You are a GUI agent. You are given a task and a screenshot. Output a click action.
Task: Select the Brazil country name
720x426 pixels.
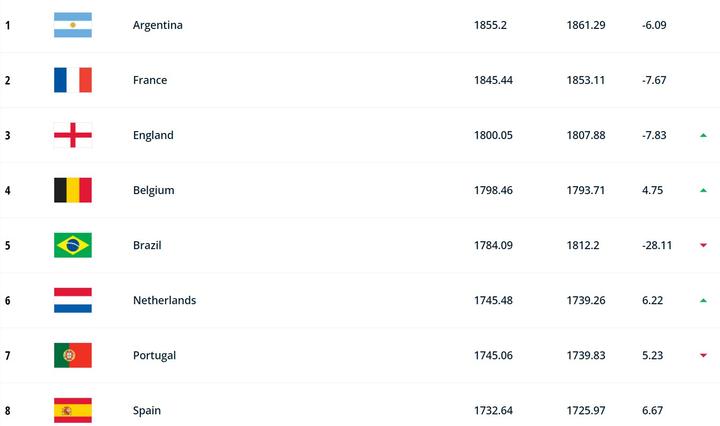(147, 245)
